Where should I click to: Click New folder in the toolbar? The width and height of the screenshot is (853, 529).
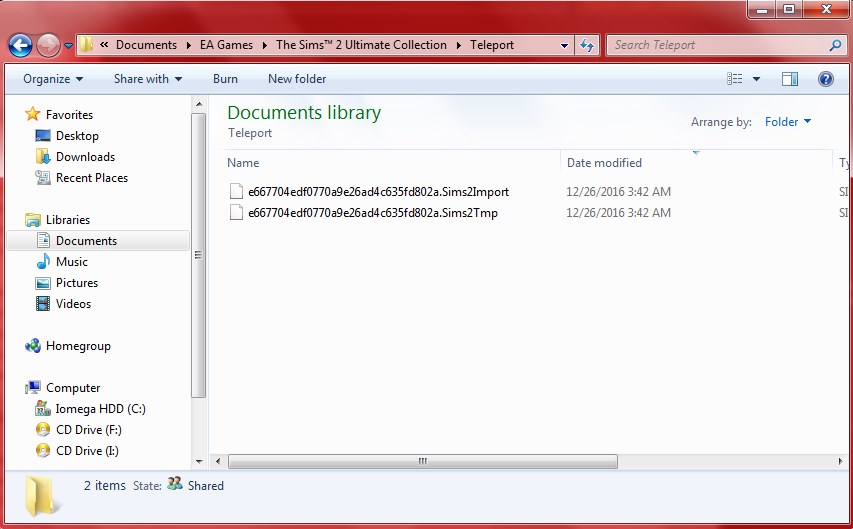pyautogui.click(x=297, y=79)
